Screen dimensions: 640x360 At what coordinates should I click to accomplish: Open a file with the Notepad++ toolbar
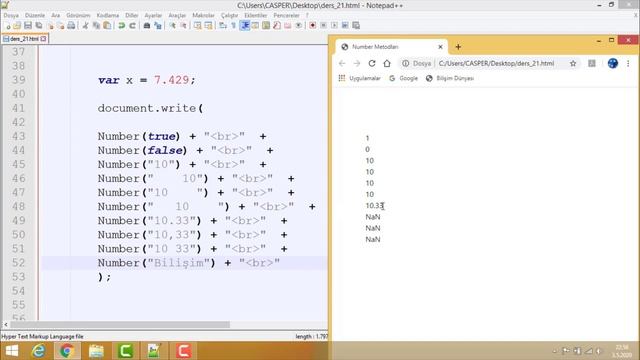17,25
